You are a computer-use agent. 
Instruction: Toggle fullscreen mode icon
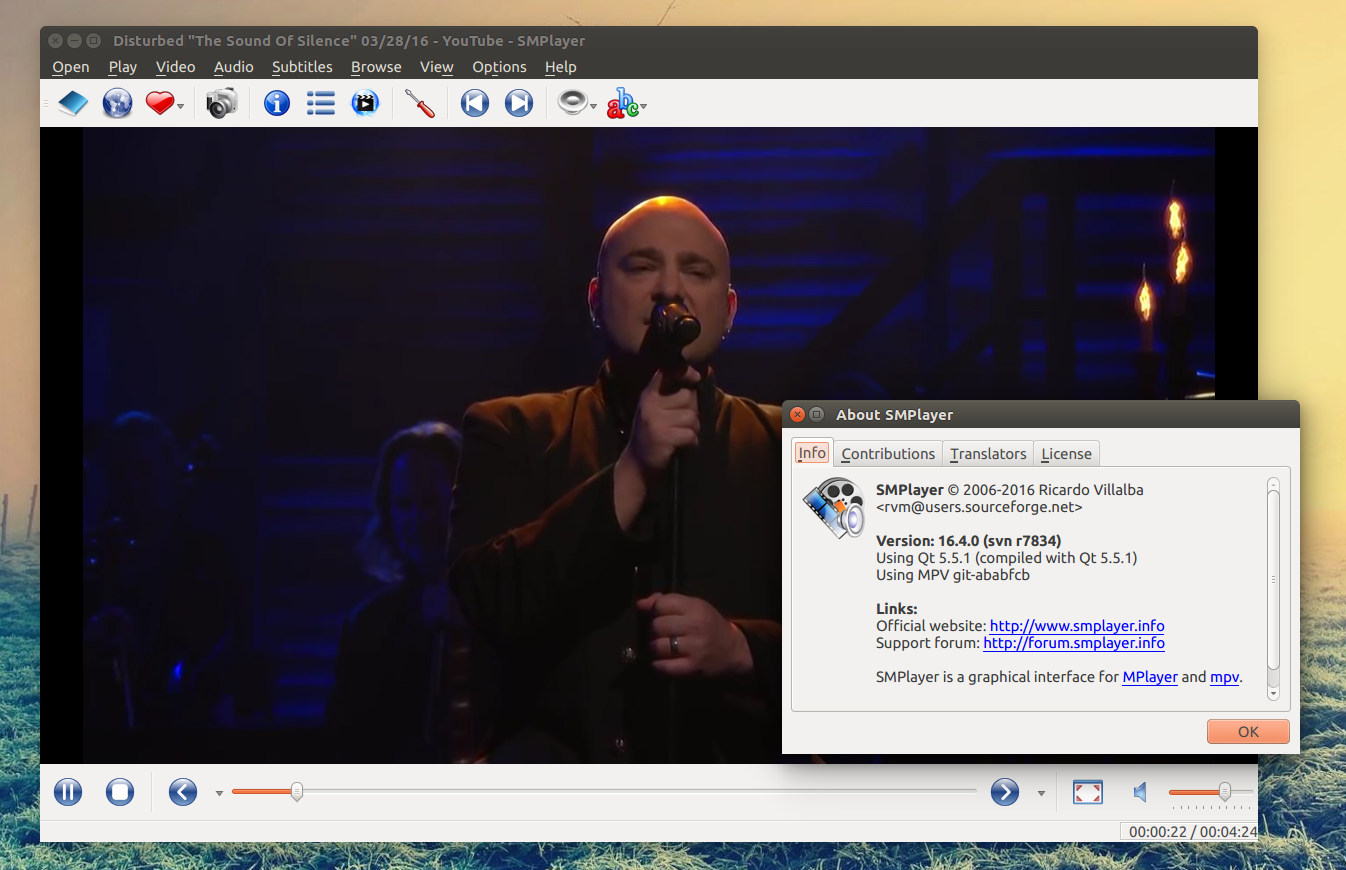tap(1087, 793)
